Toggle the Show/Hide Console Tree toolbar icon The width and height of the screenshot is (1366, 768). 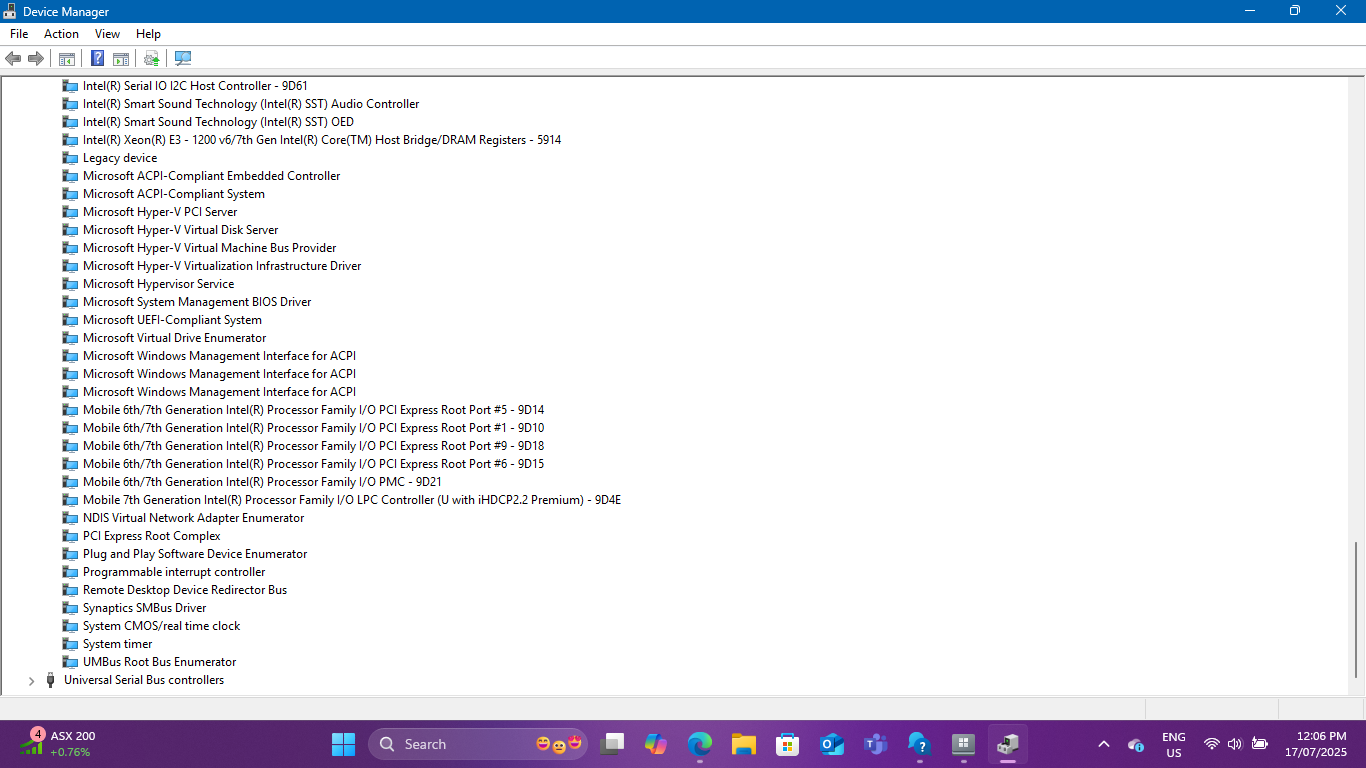(x=67, y=58)
